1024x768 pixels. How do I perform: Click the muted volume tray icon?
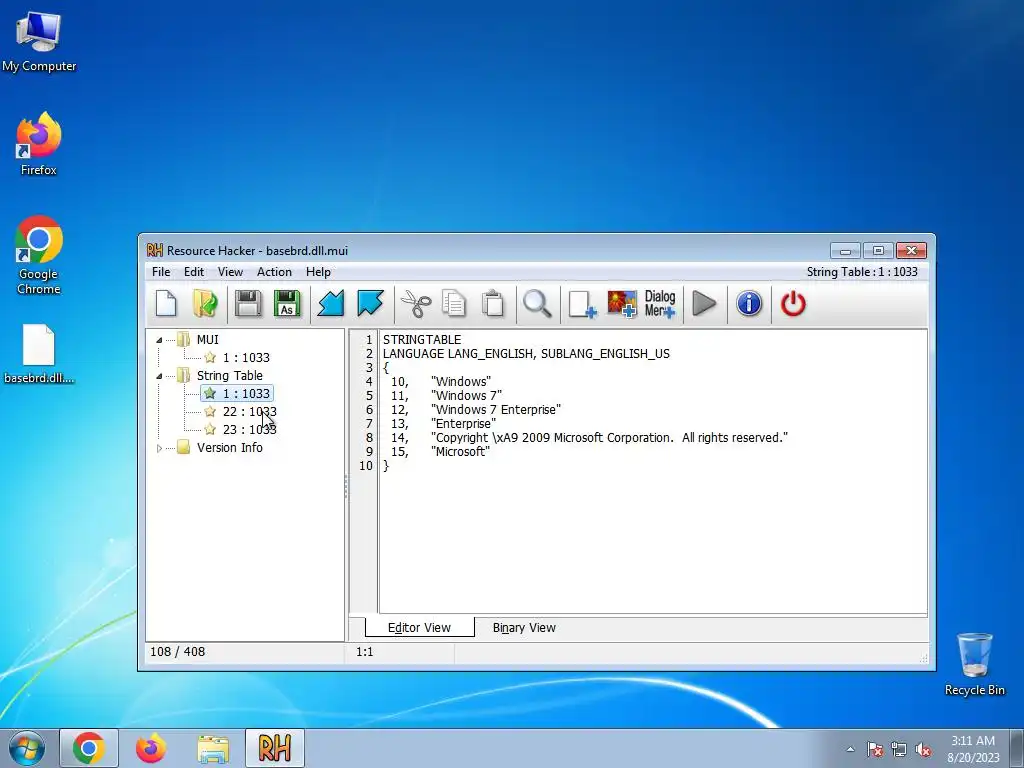pyautogui.click(x=923, y=749)
